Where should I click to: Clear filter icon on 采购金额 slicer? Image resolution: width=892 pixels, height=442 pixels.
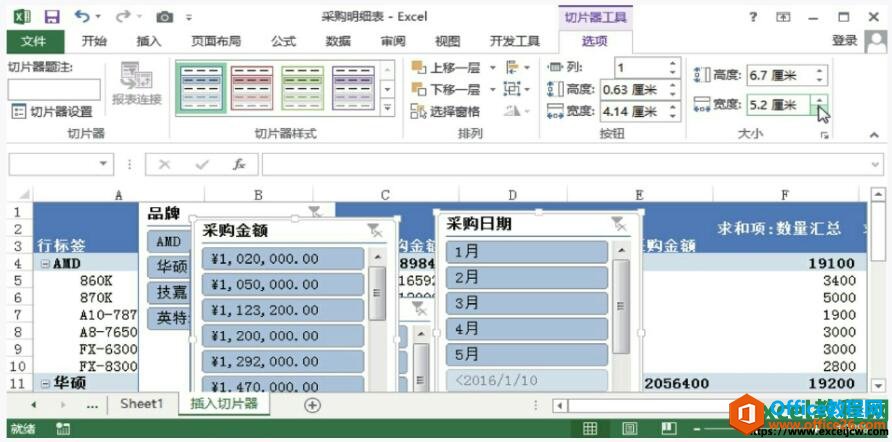click(x=374, y=230)
